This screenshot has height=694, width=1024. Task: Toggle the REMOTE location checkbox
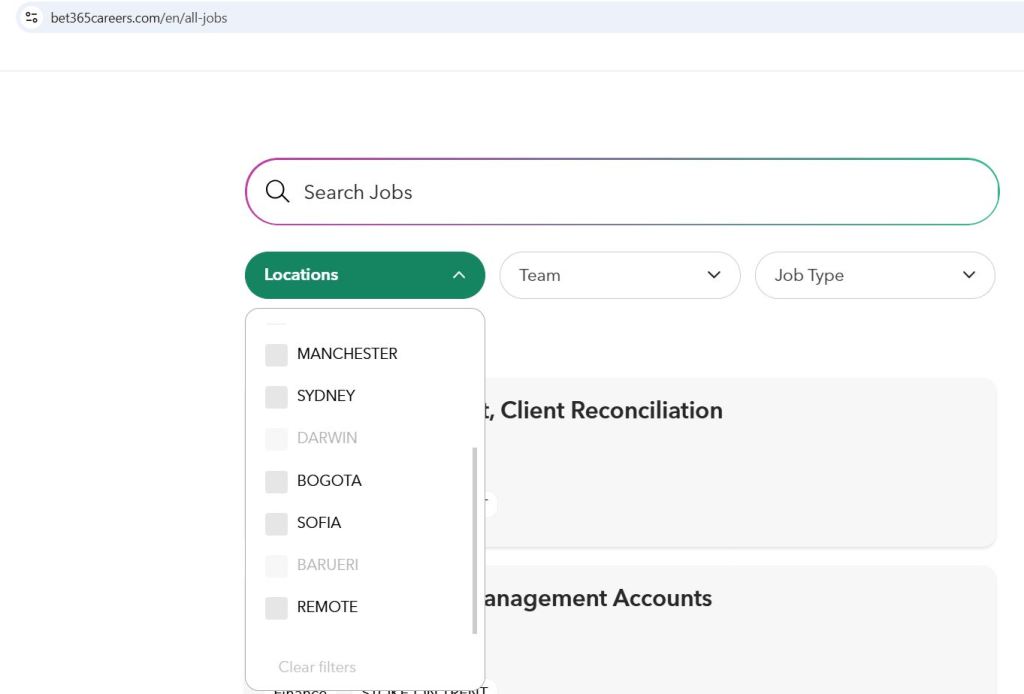(x=276, y=607)
